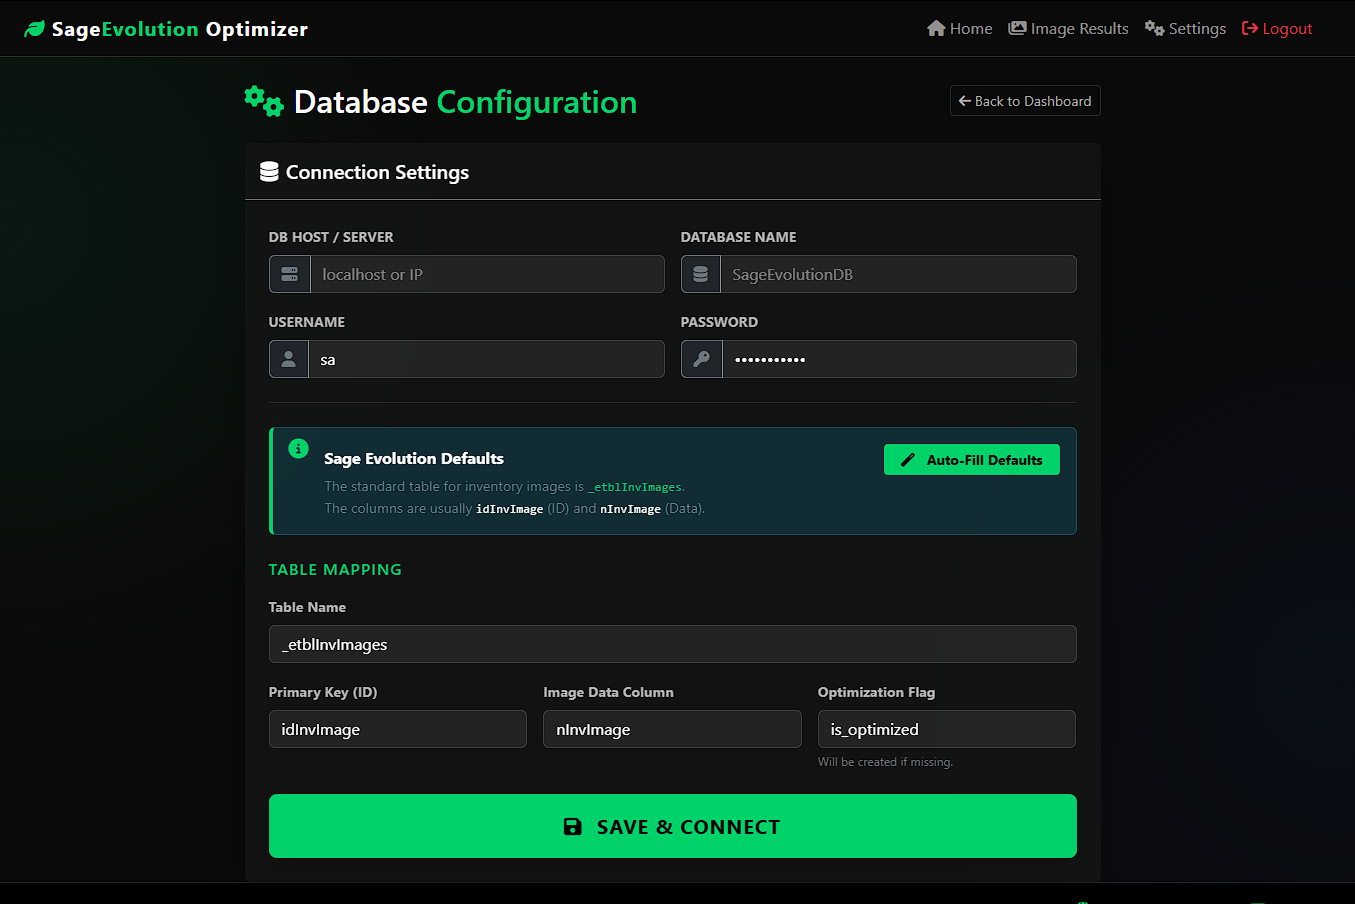
Task: Return via Back to Dashboard button
Action: (x=1025, y=101)
